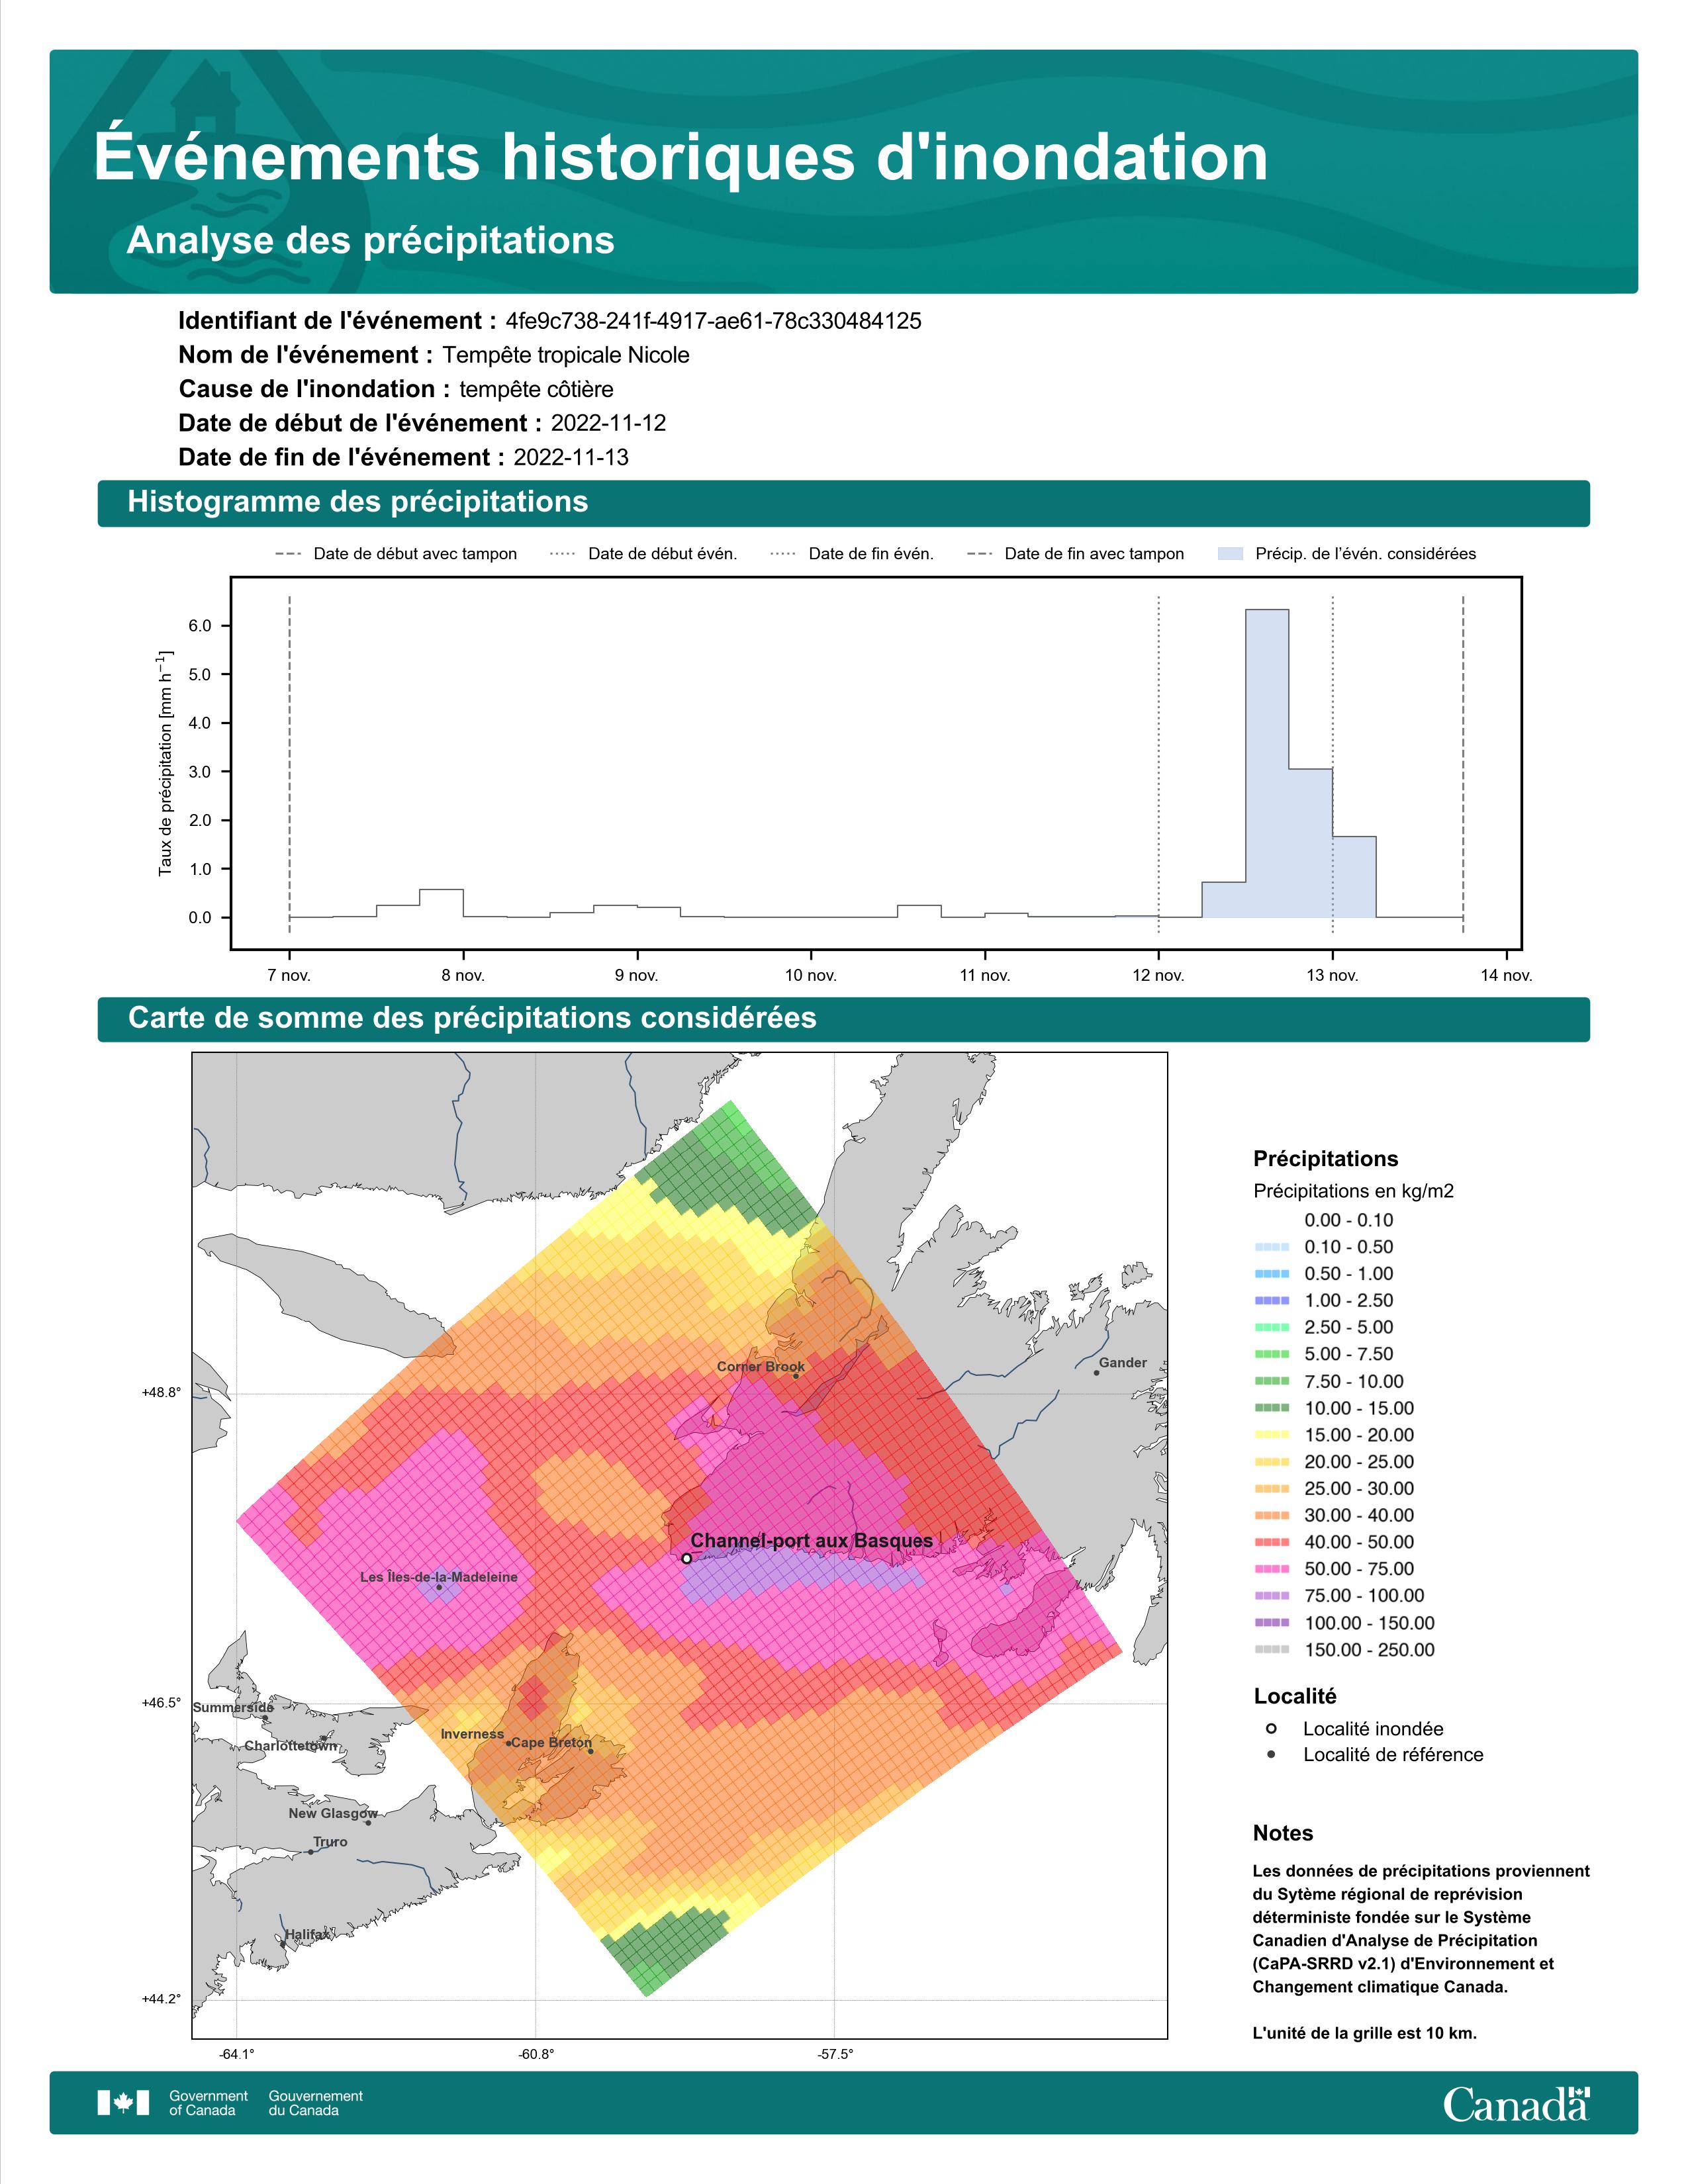Click the Canada wordmark logo
Screen dimensions: 1688x2184
tap(1516, 2104)
